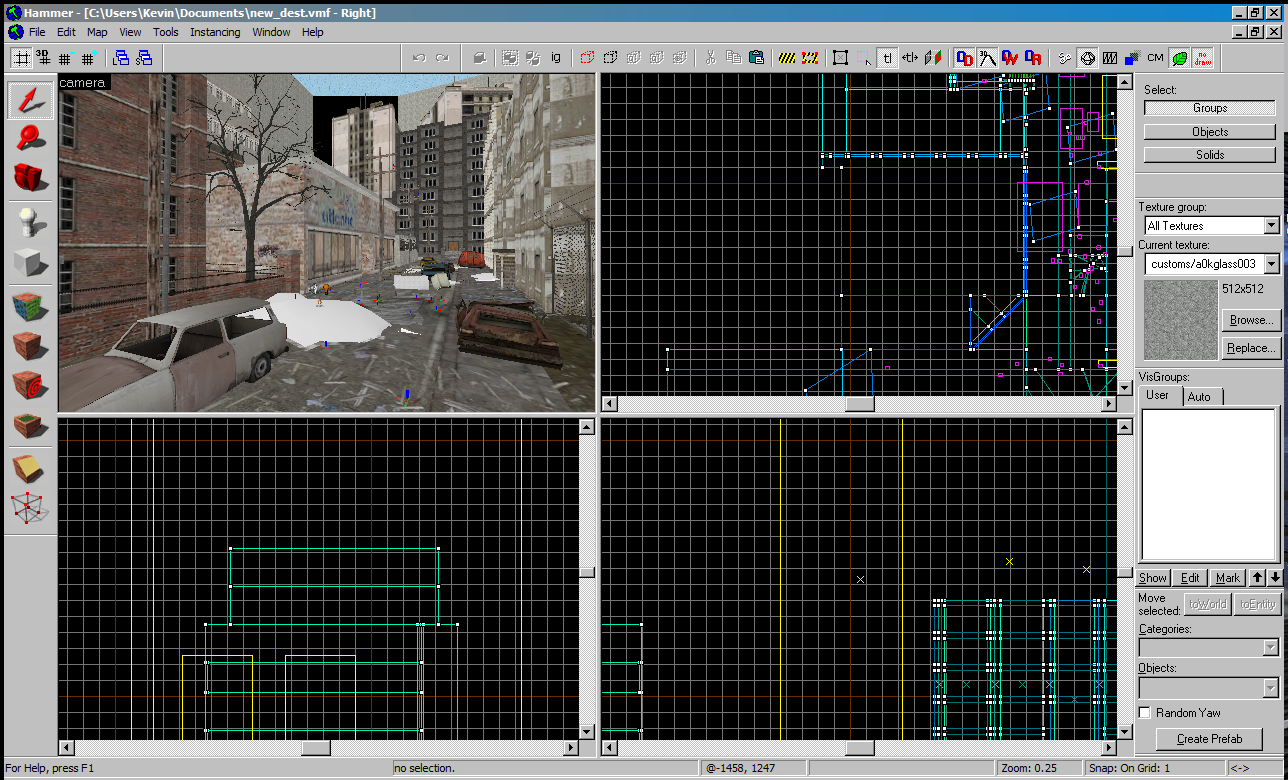This screenshot has width=1288, height=780.
Task: Select the Entity tool lightbulb
Action: click(x=30, y=223)
